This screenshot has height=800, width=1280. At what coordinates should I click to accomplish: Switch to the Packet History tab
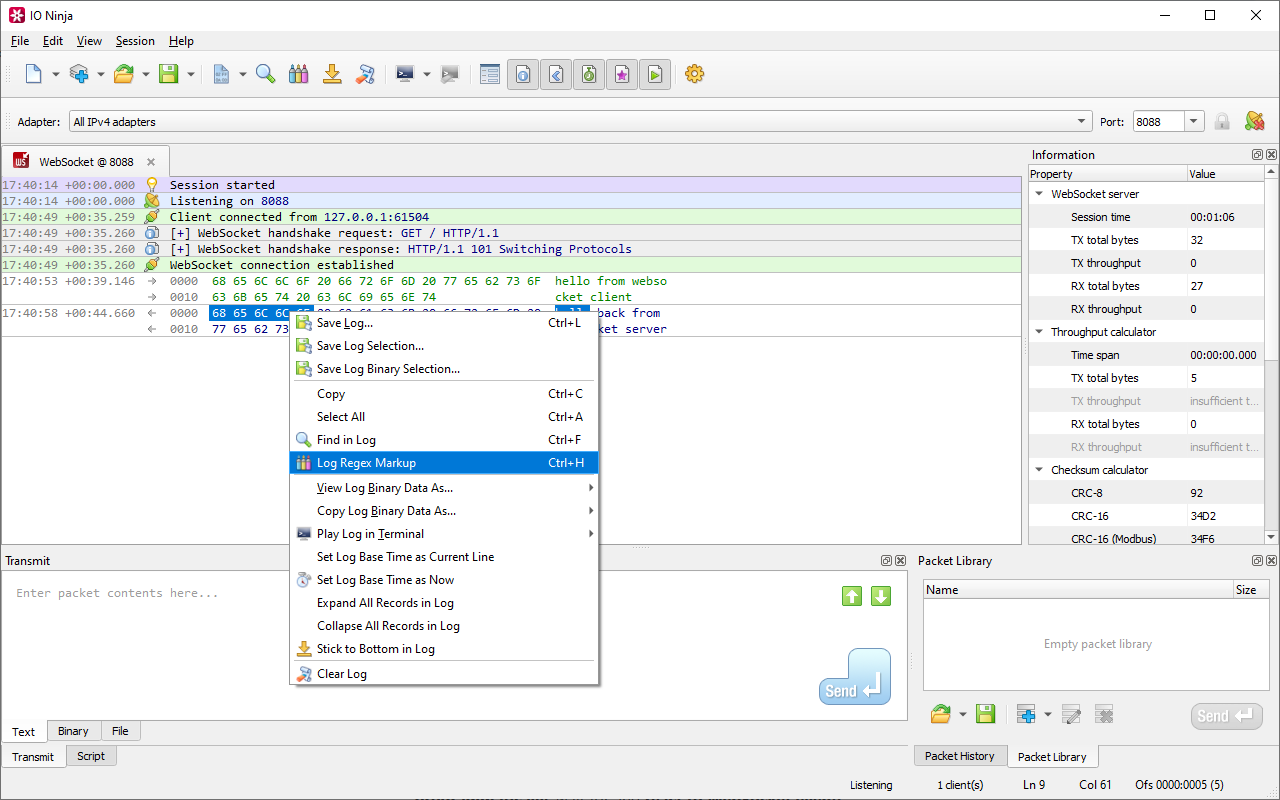point(960,756)
